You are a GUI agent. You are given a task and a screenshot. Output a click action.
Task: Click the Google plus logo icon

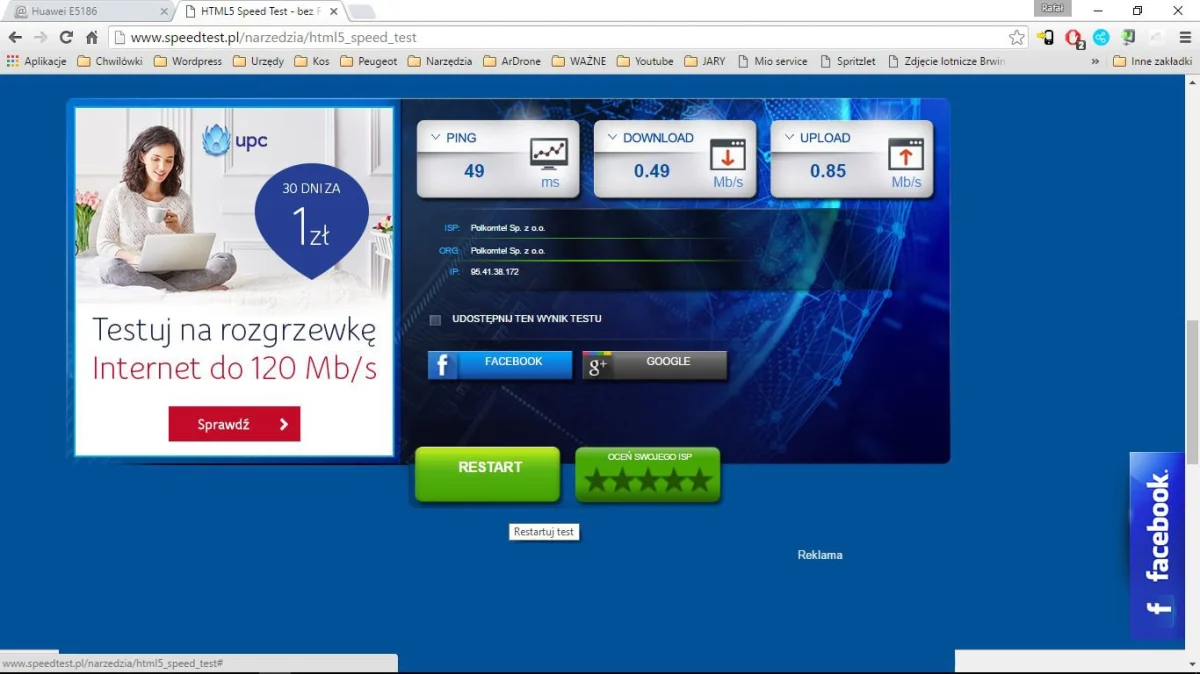597,366
